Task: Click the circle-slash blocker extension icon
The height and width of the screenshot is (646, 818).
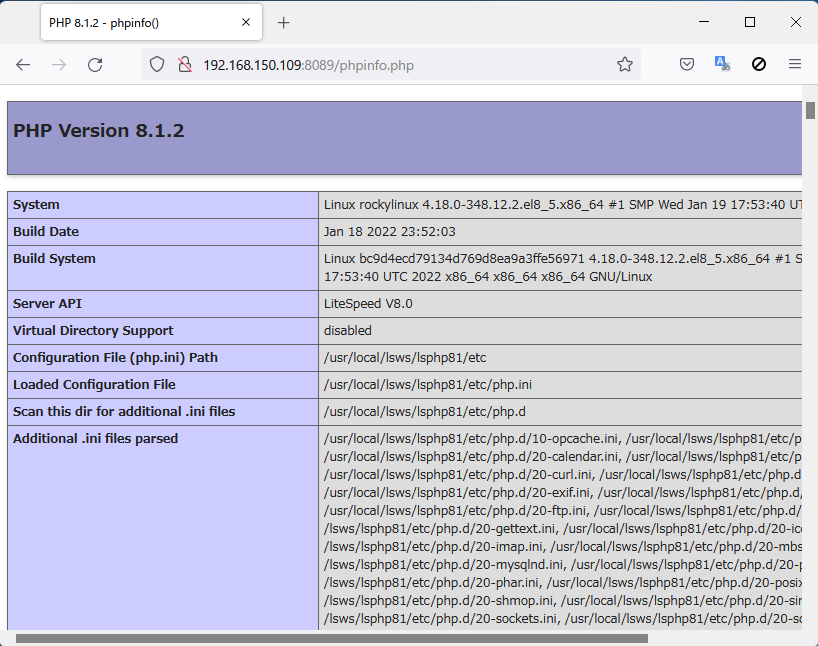Action: pyautogui.click(x=759, y=65)
